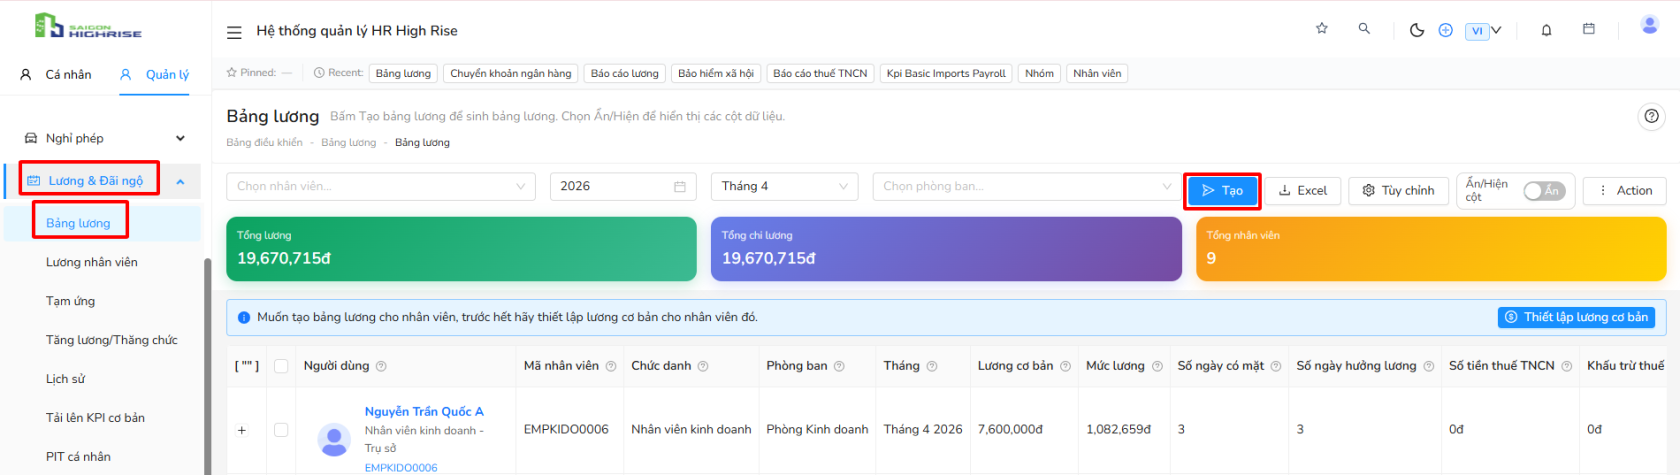The image size is (1680, 475).
Task: Click the Saigon Highrise logo
Action: pyautogui.click(x=88, y=26)
